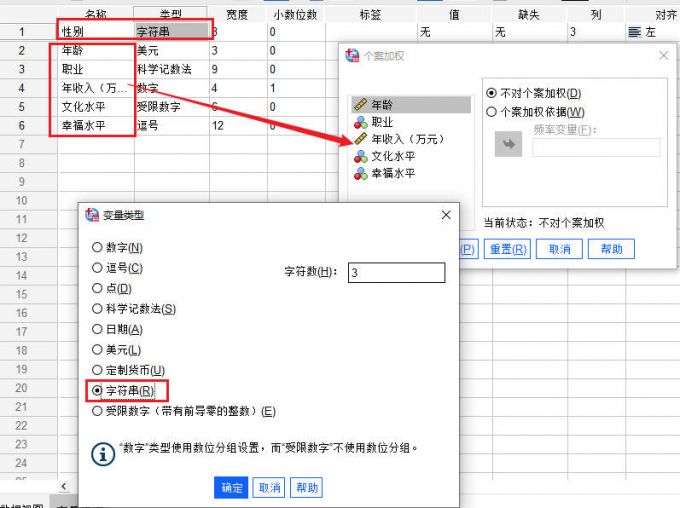Click the 幸福水平 name cell
Screen dimensions: 680x508
pos(96,125)
